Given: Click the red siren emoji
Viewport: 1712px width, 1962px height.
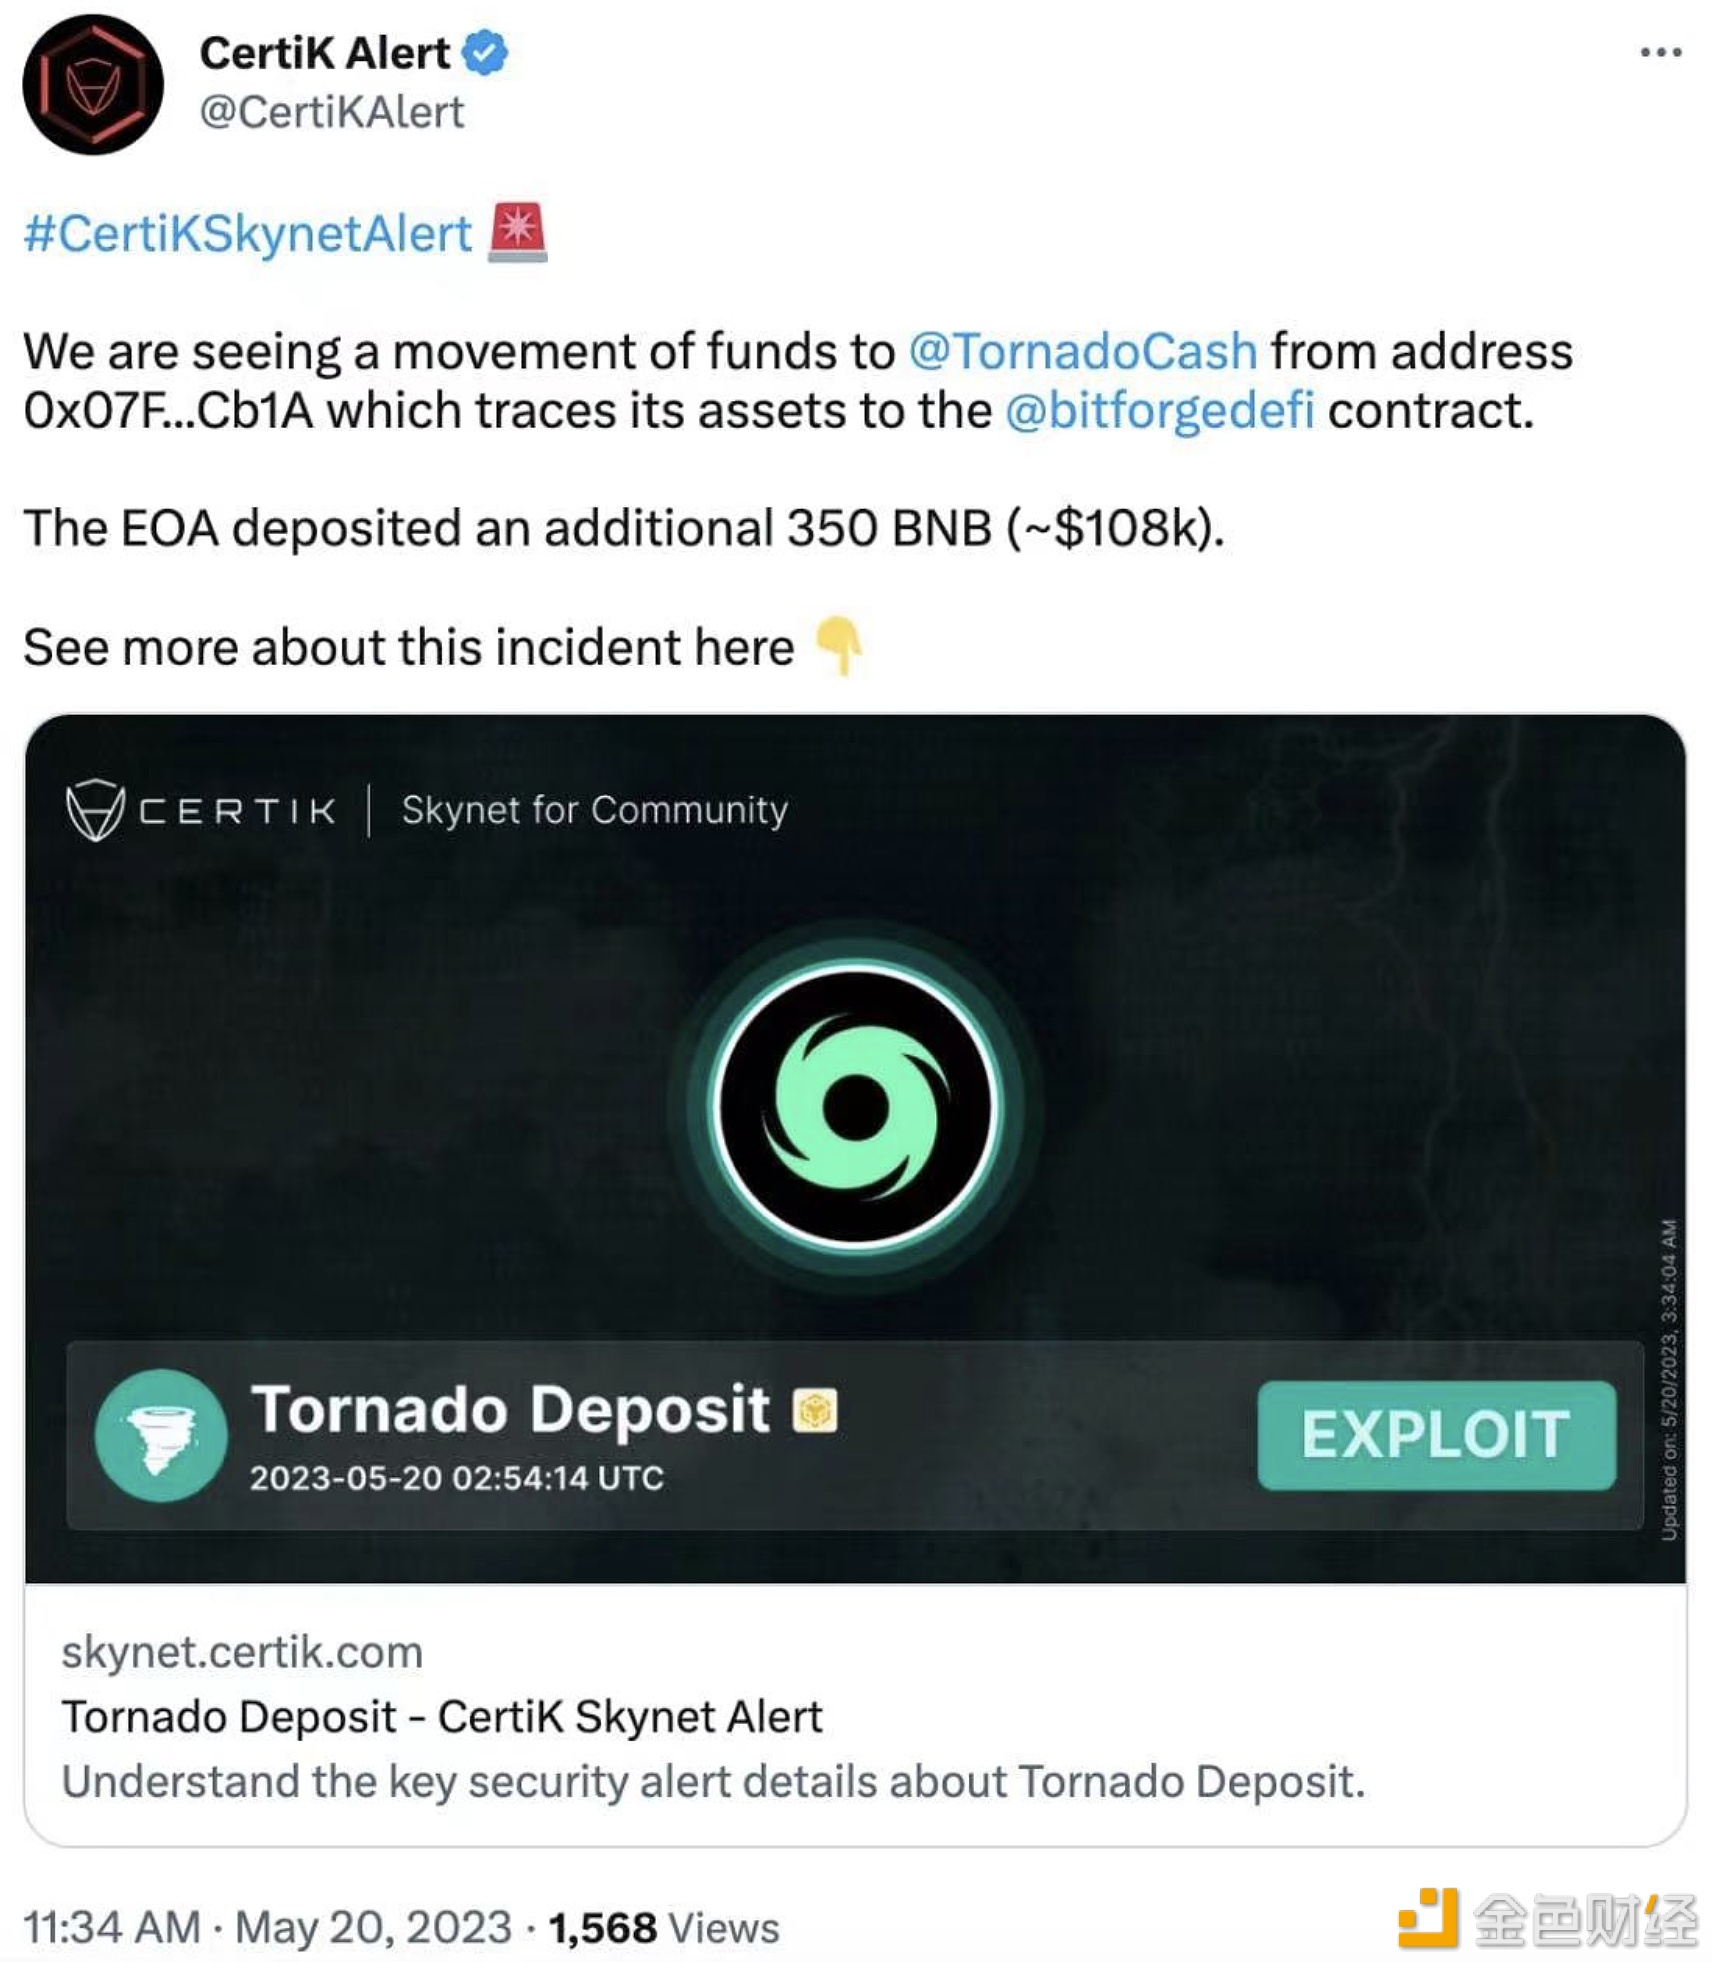Looking at the screenshot, I should tap(517, 232).
